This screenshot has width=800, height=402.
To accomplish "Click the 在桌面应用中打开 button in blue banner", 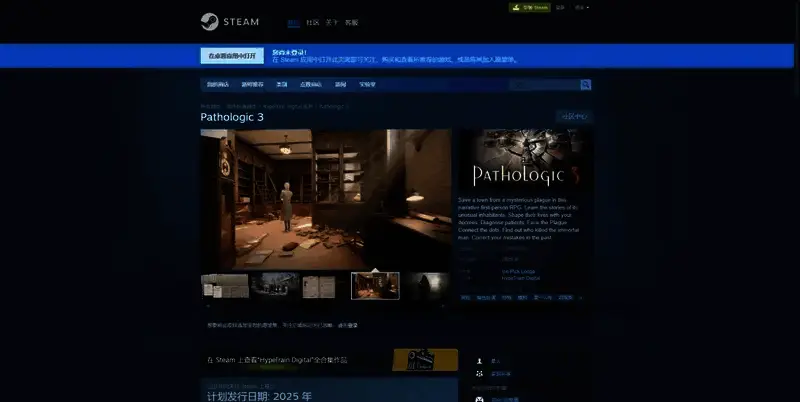I will pos(231,56).
